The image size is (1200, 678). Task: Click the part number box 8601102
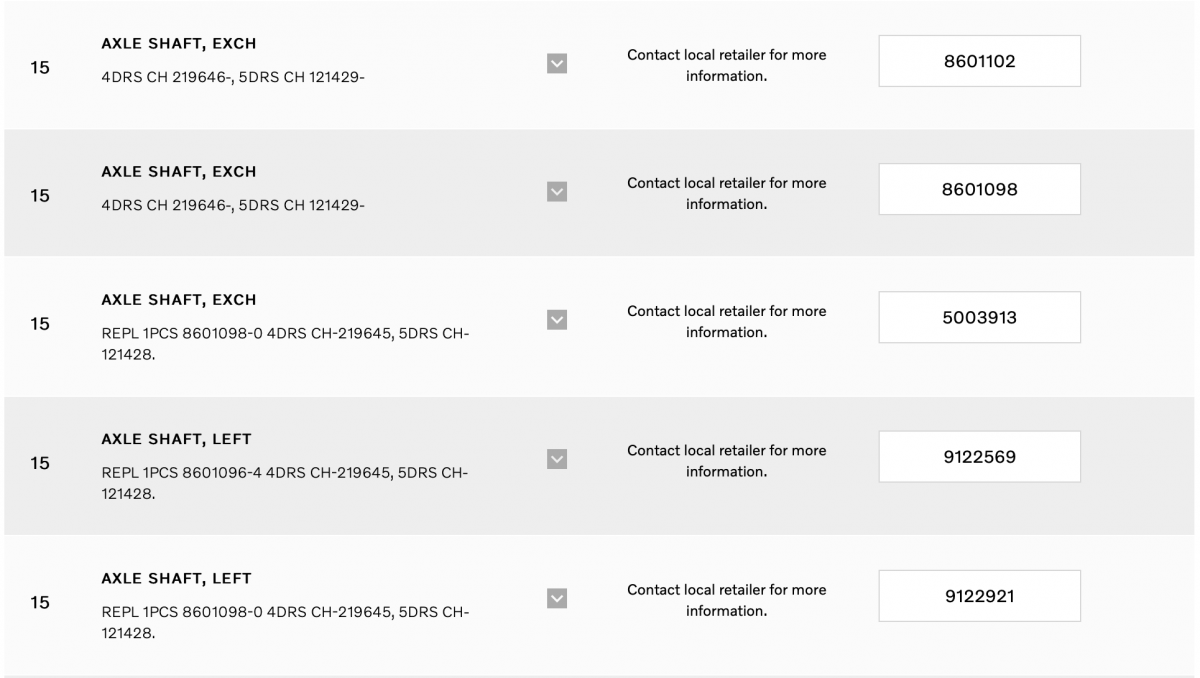(x=979, y=61)
